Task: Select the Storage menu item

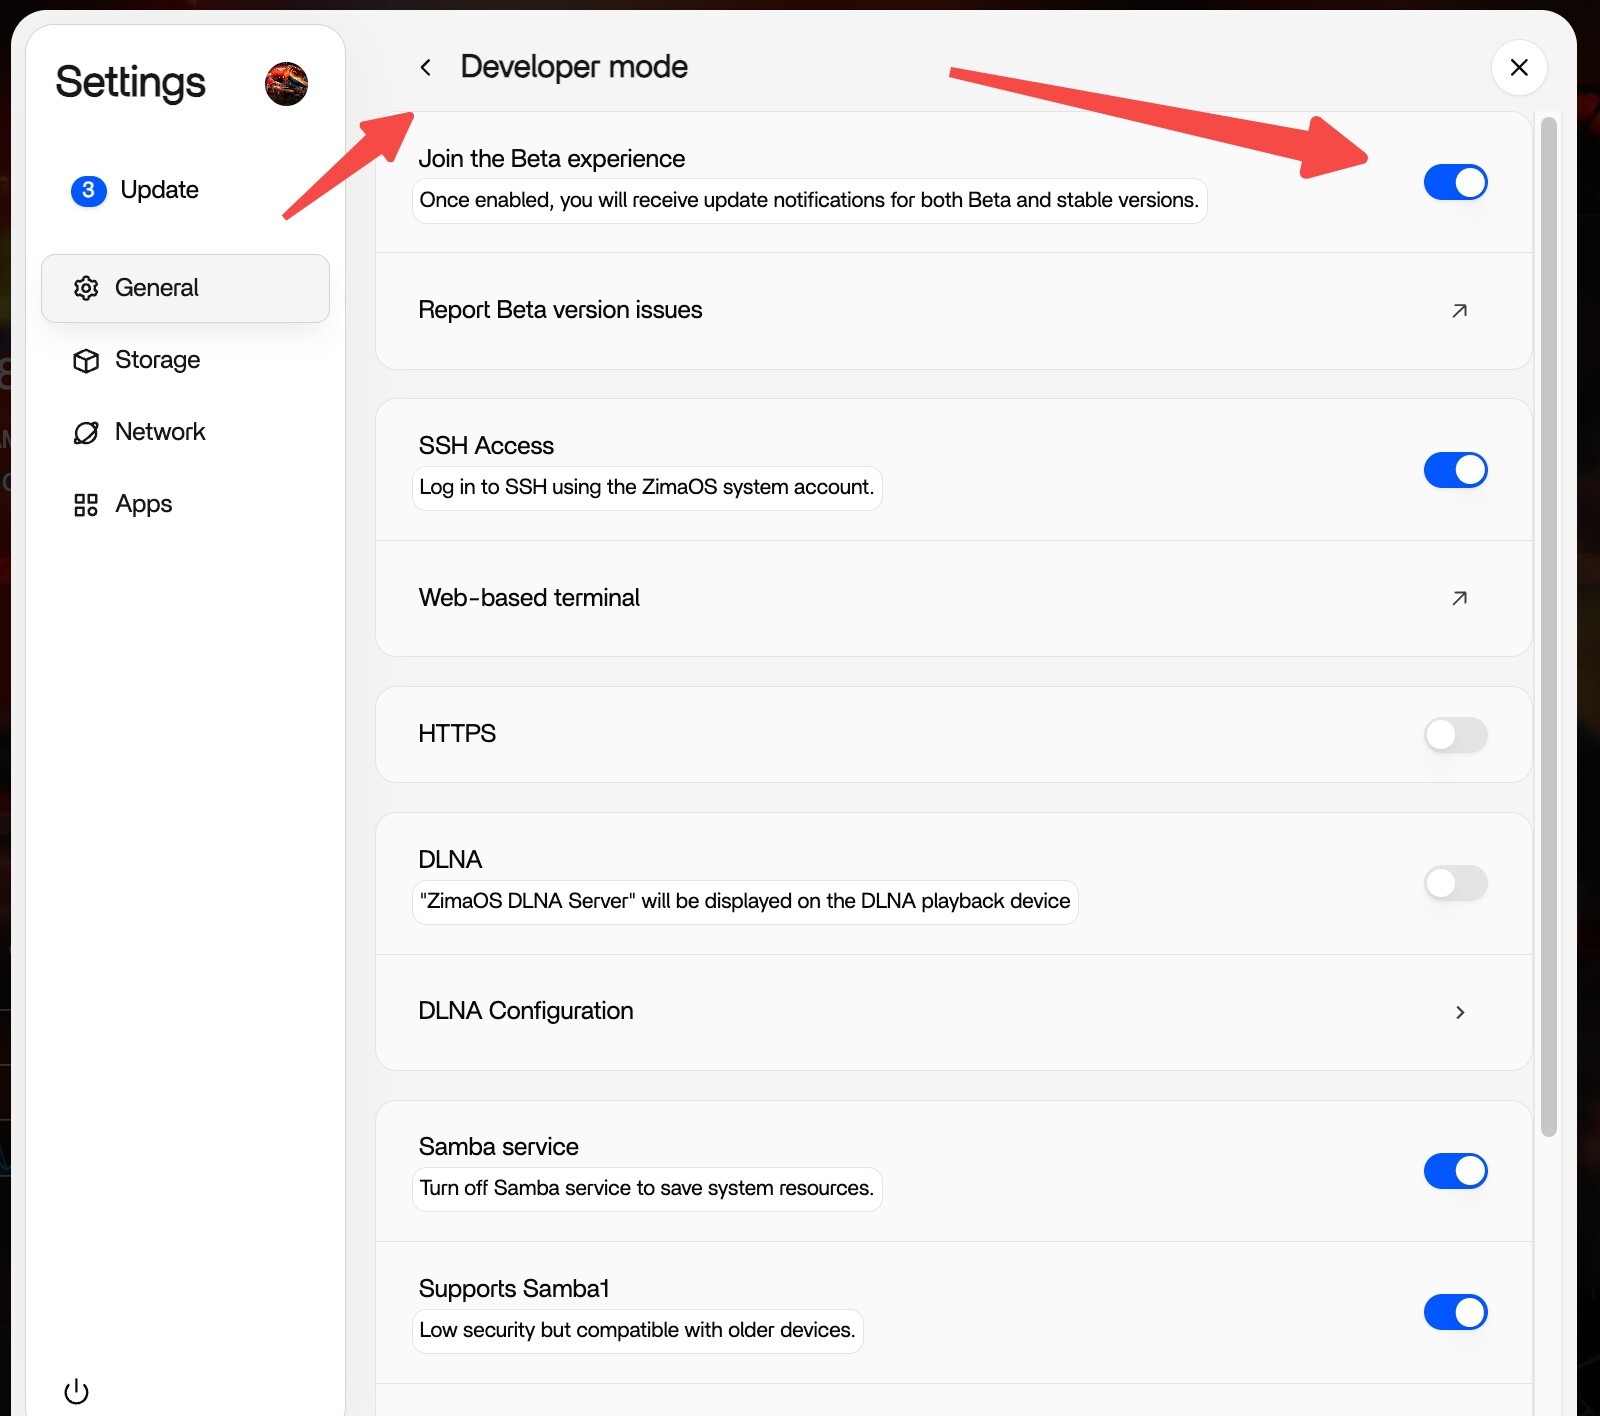Action: click(x=186, y=360)
